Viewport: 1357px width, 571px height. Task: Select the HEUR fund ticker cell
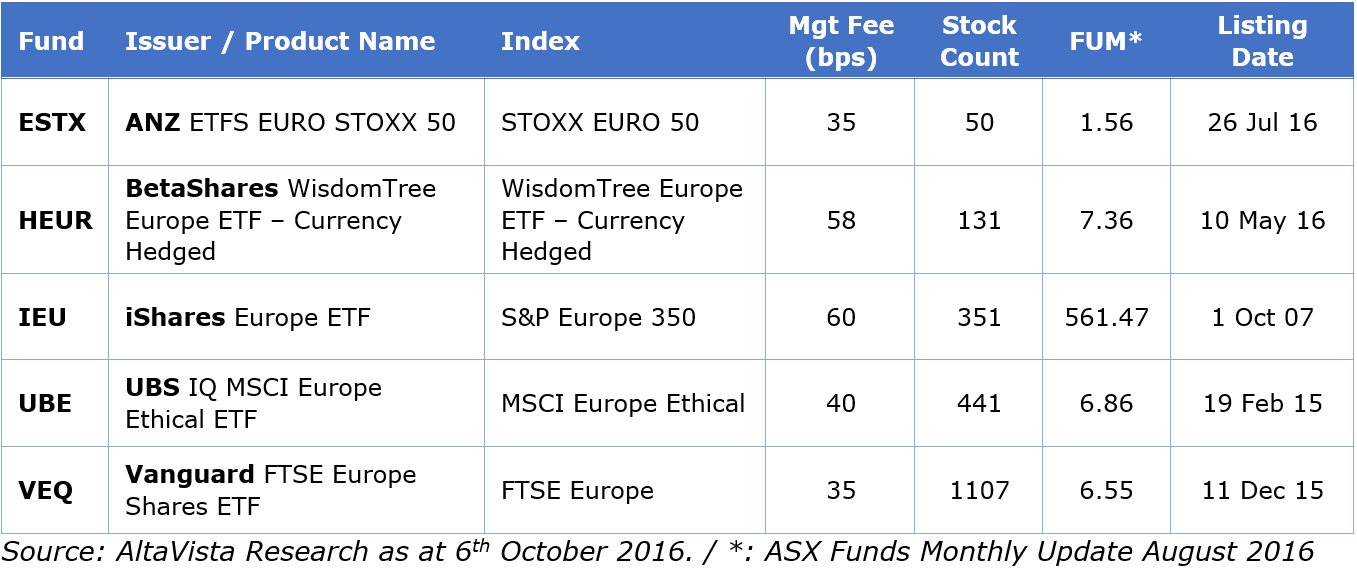click(x=55, y=220)
